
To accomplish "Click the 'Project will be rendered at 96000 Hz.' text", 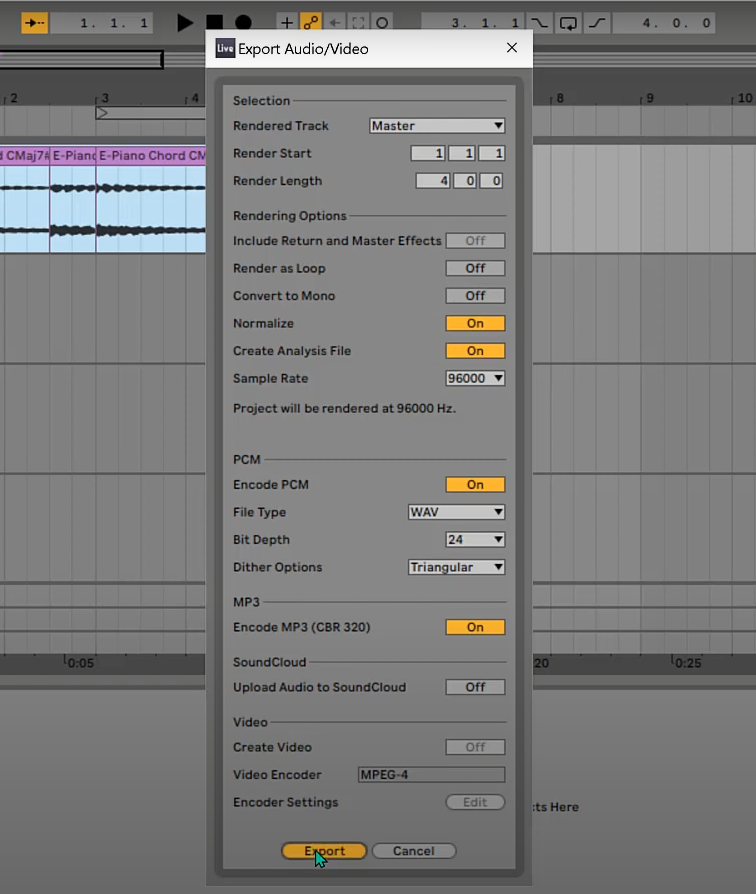I will point(344,408).
